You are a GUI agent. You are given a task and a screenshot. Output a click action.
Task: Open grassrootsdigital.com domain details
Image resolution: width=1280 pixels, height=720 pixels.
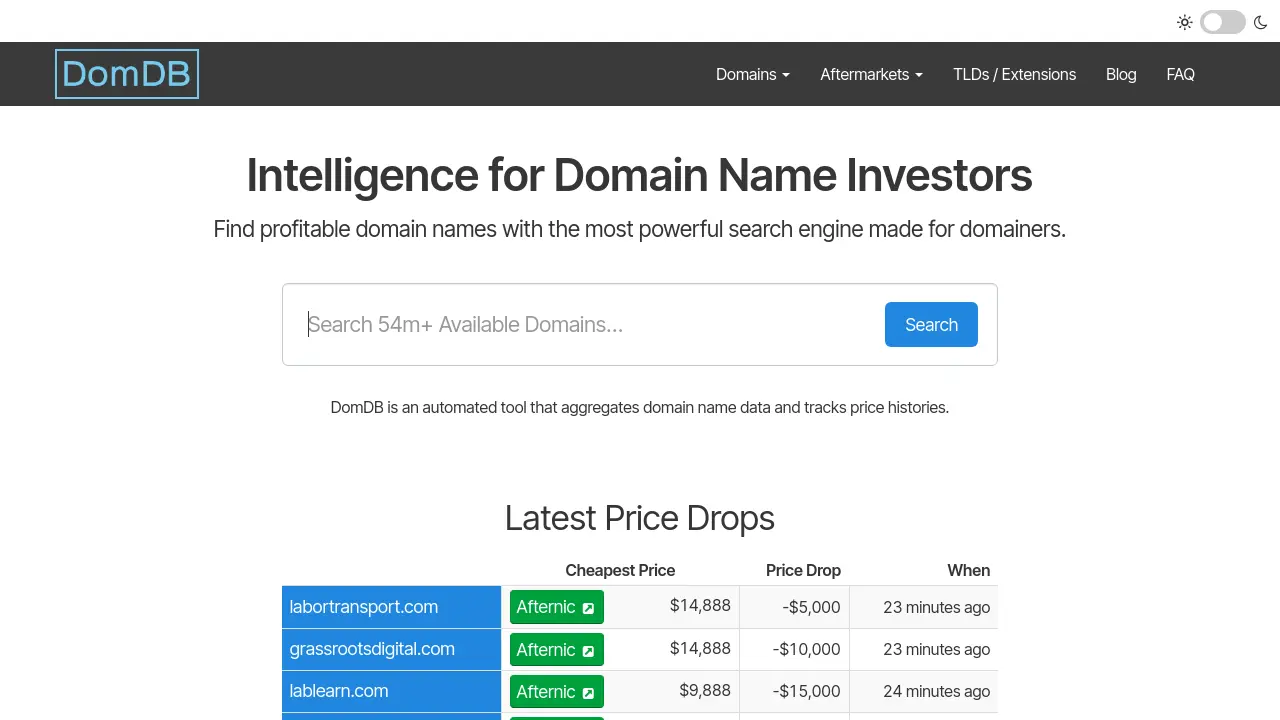click(x=372, y=649)
